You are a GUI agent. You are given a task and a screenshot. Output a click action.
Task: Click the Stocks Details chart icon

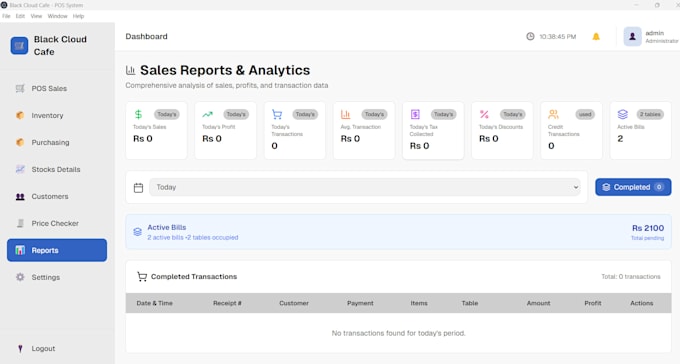tap(20, 169)
